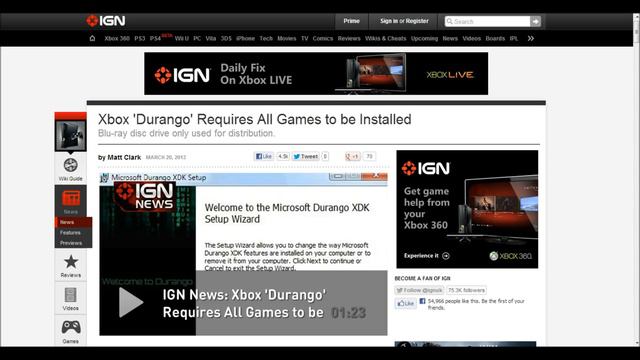Click the IGN logo in header

pyautogui.click(x=106, y=21)
